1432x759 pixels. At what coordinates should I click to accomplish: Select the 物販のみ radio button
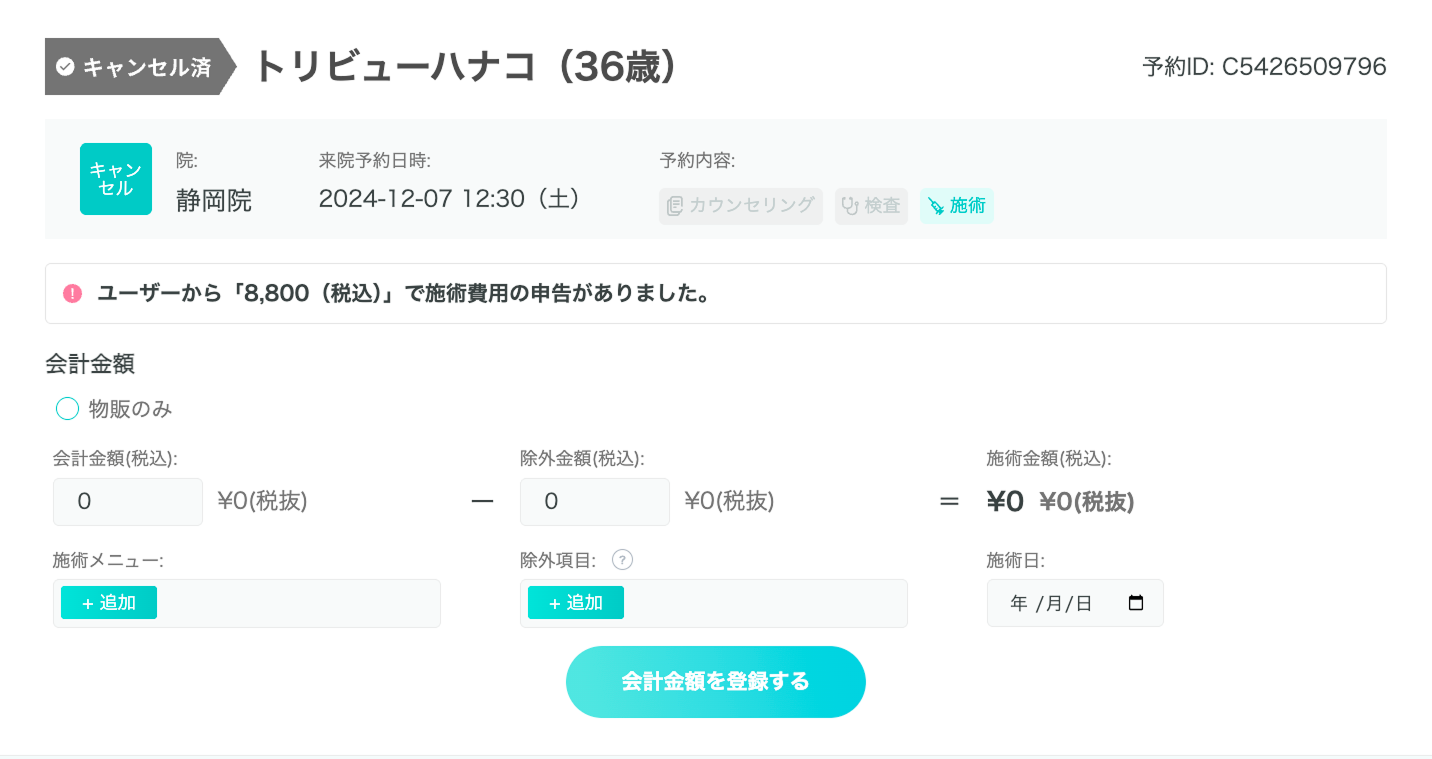tap(67, 409)
